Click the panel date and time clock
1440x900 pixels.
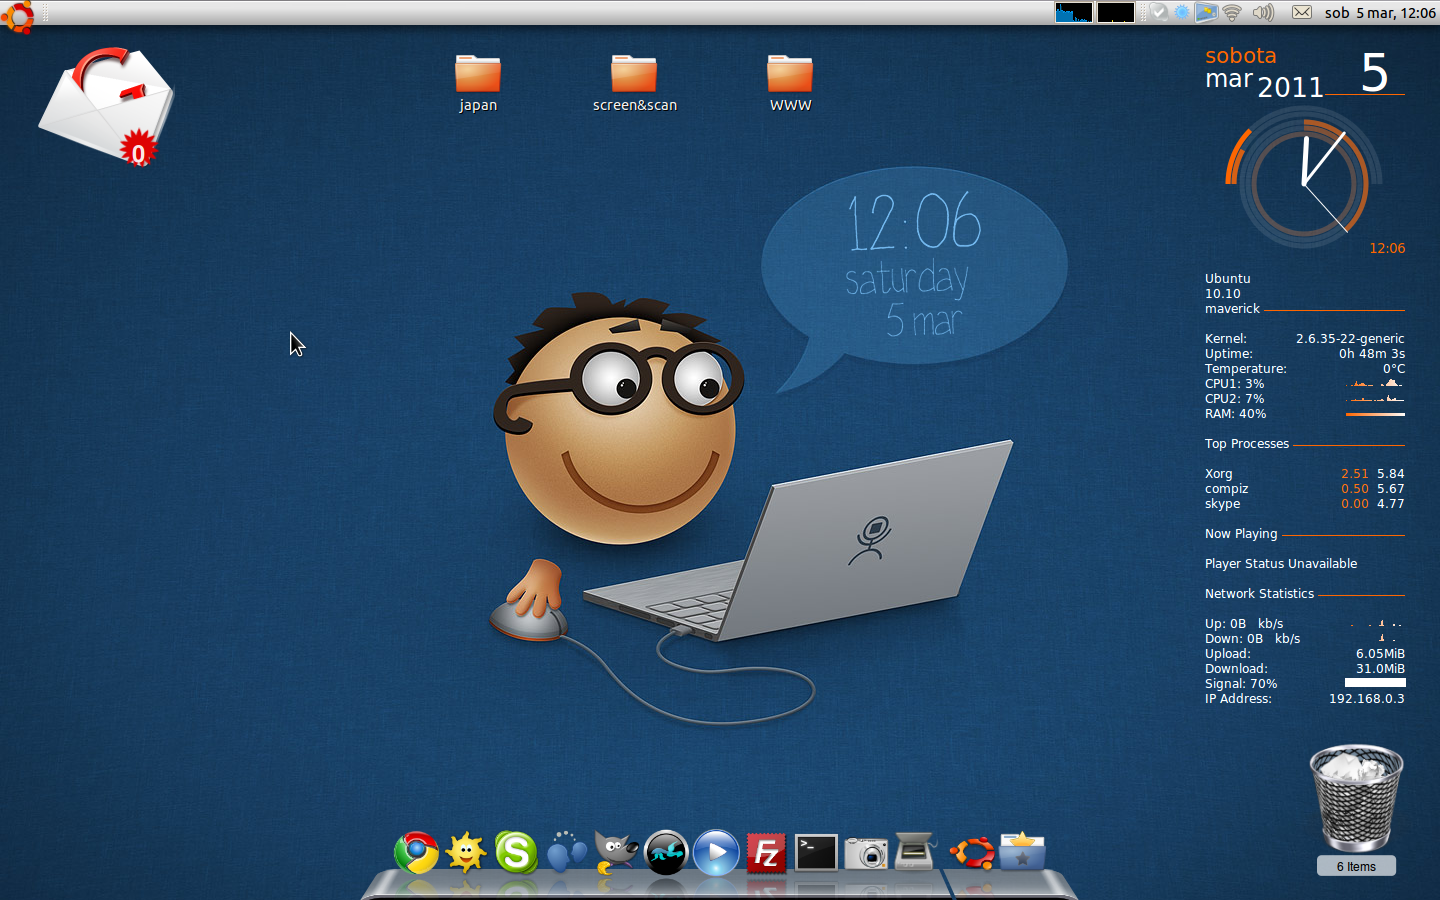pos(1380,13)
